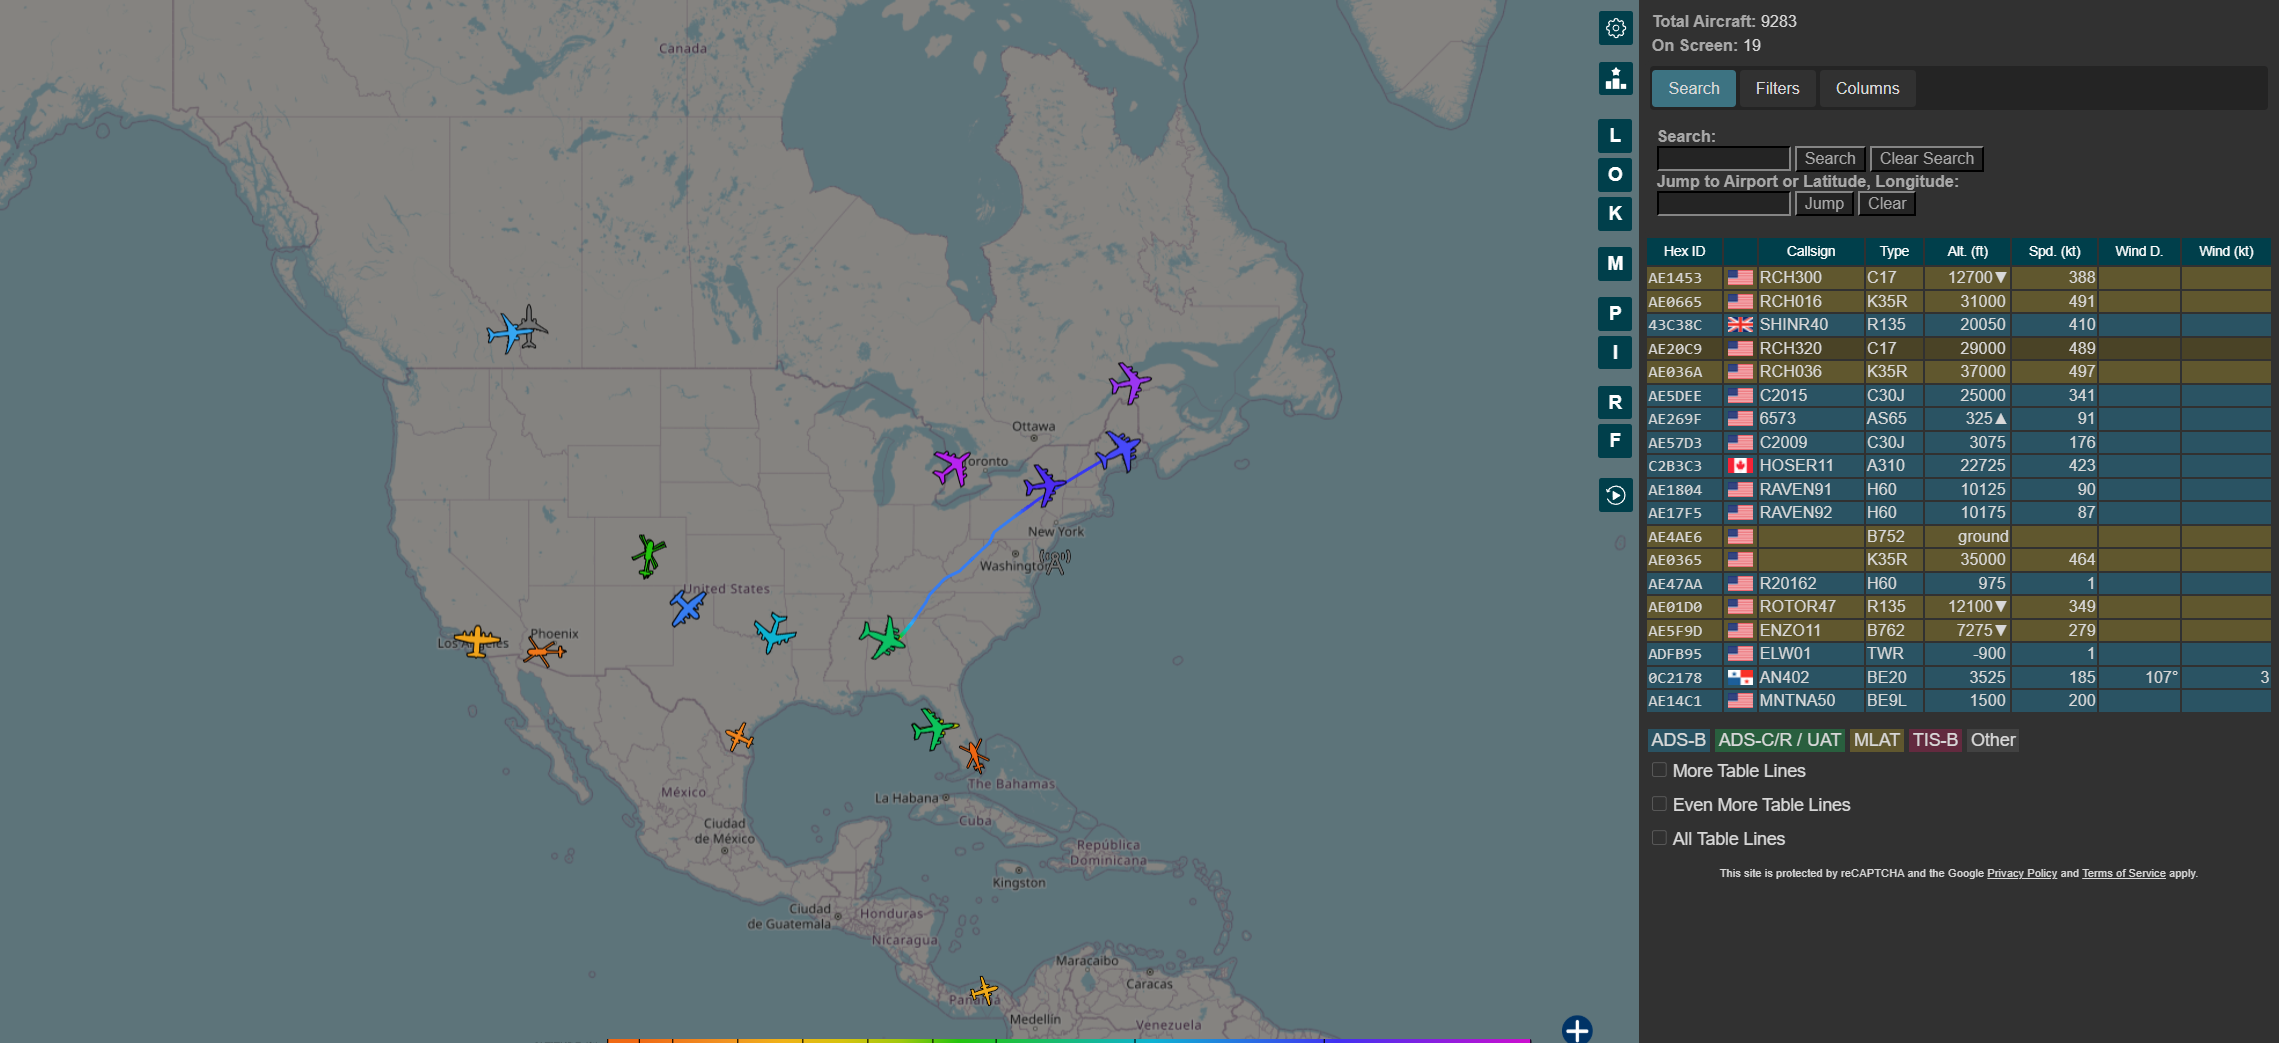2279x1043 pixels.
Task: Select the blue aircraft under United States label
Action: tap(688, 607)
